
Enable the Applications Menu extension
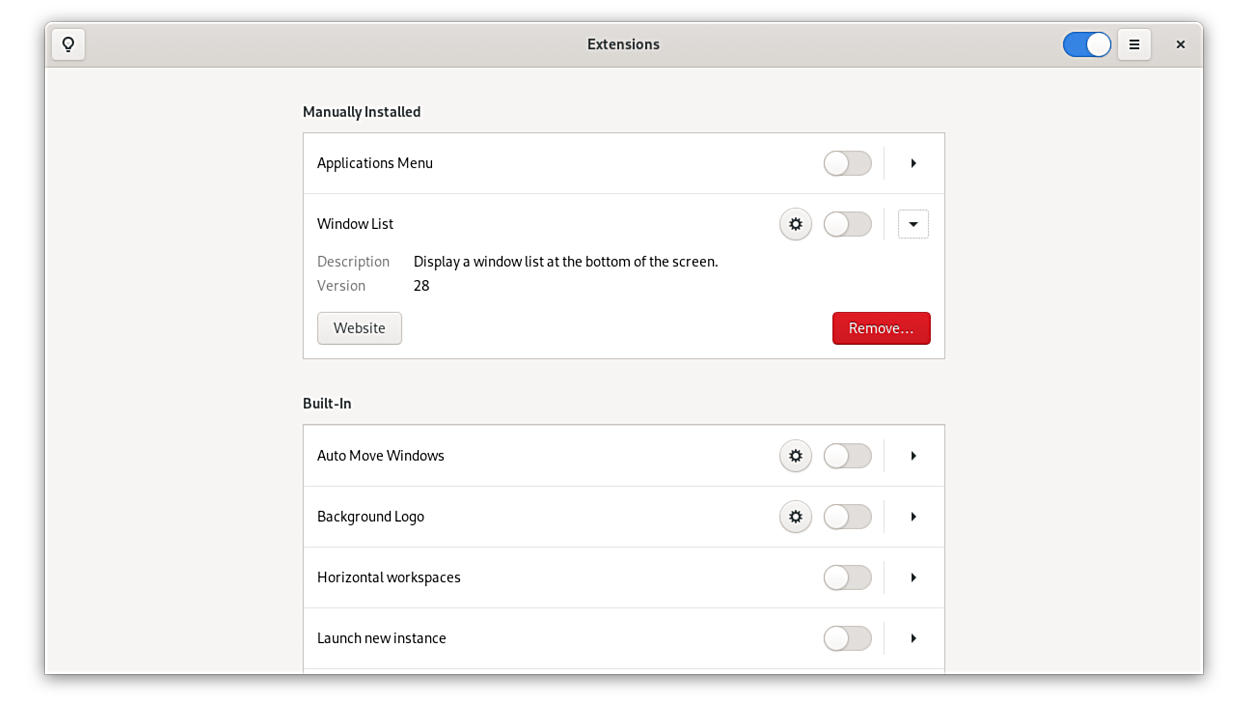click(x=847, y=163)
